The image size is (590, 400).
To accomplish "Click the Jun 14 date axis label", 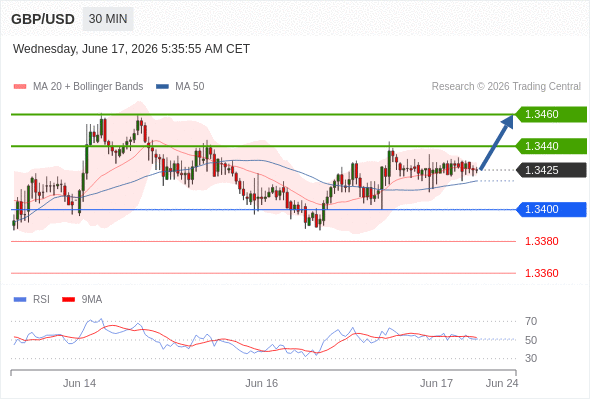I will coord(79,383).
